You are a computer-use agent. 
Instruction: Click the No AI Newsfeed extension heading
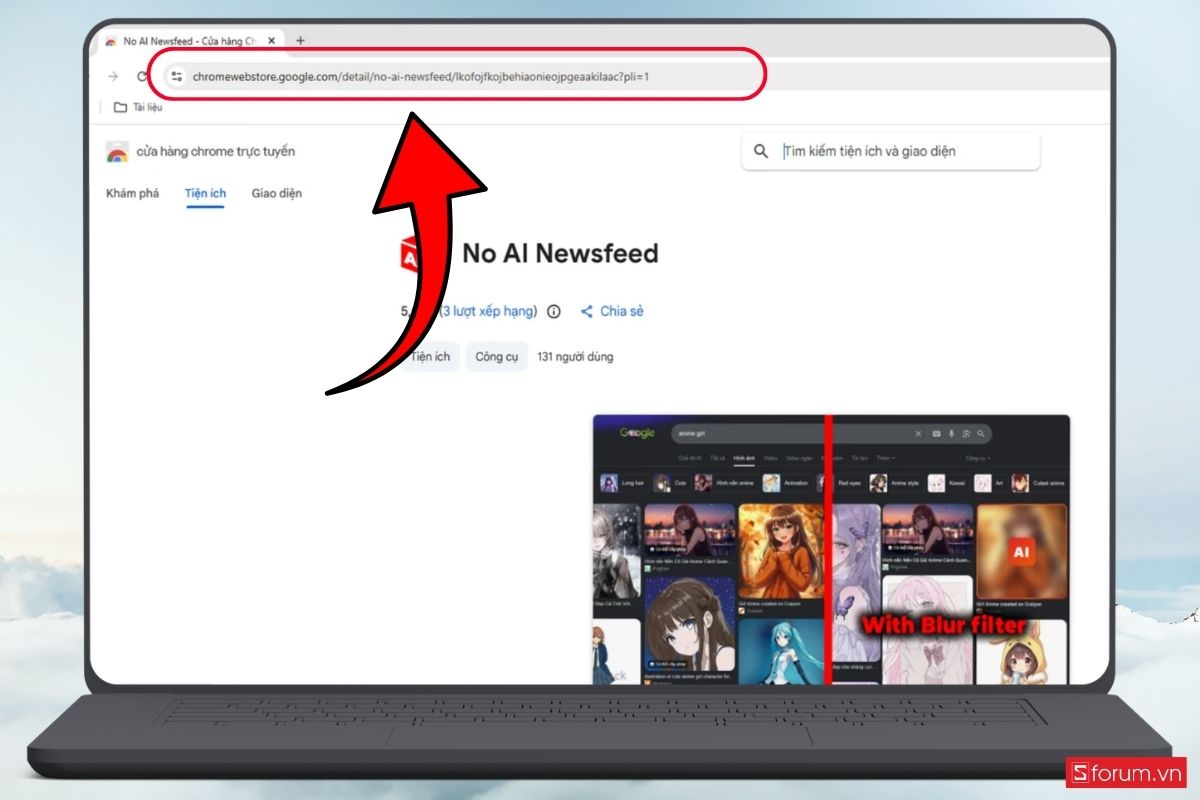click(560, 254)
